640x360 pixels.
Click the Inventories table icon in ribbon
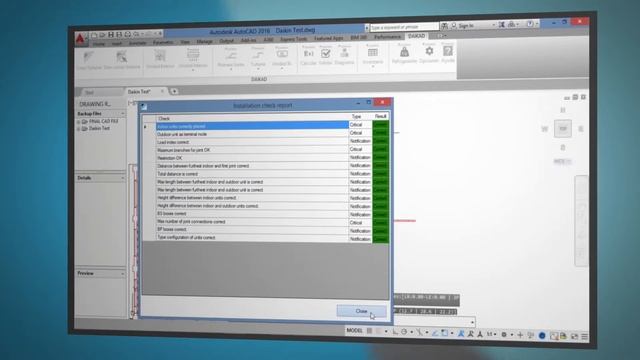point(372,52)
